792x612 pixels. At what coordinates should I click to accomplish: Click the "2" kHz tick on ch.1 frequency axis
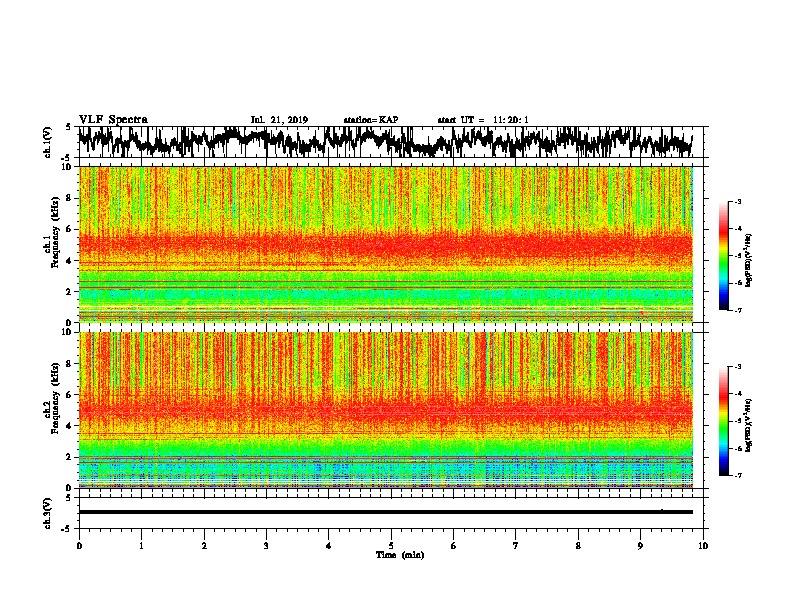point(69,291)
